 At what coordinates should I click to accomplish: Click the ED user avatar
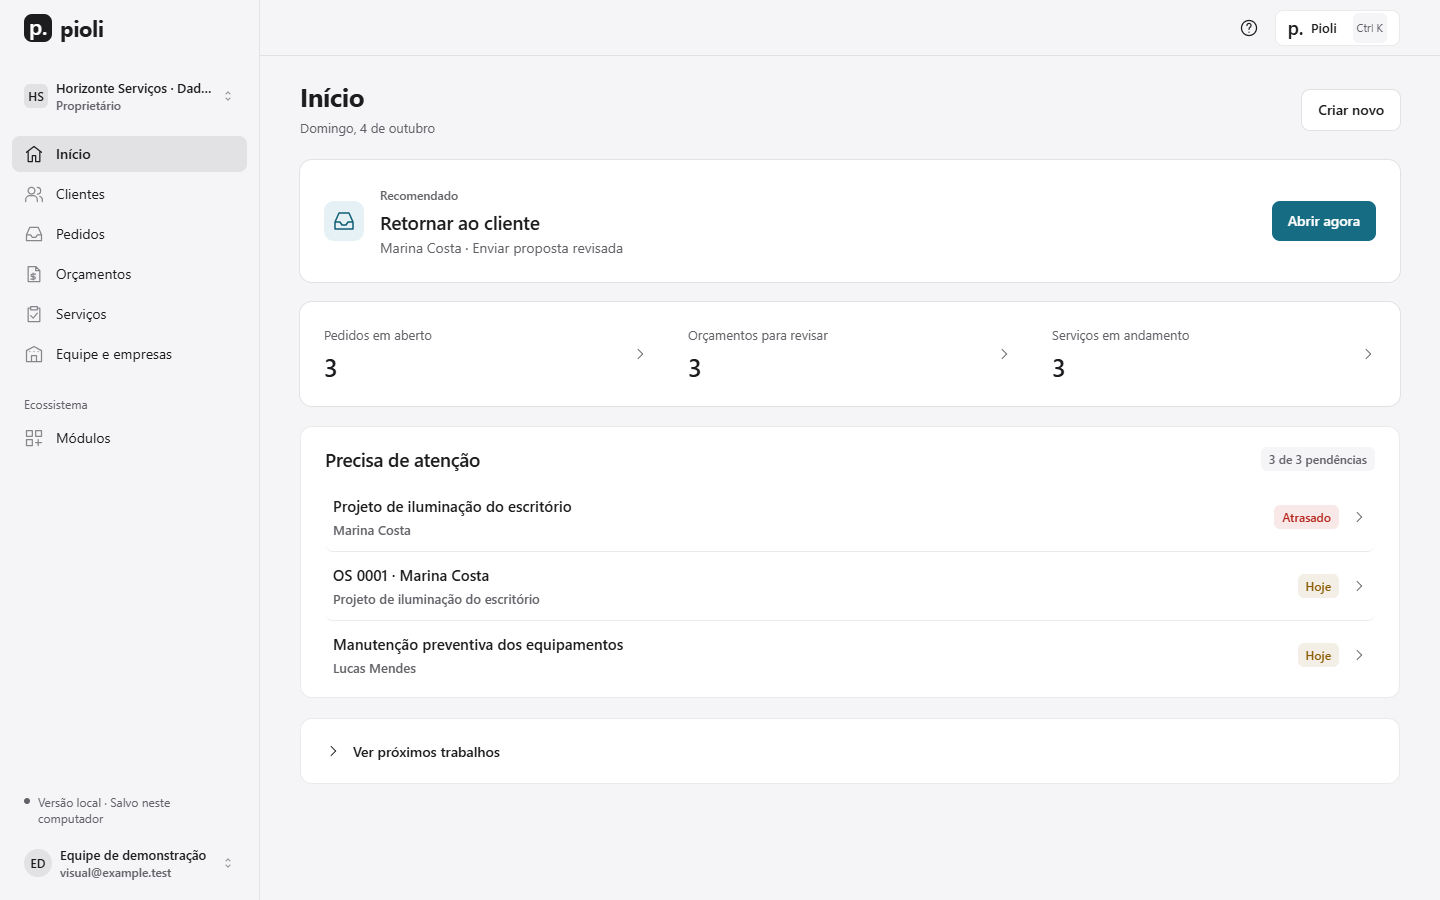38,863
